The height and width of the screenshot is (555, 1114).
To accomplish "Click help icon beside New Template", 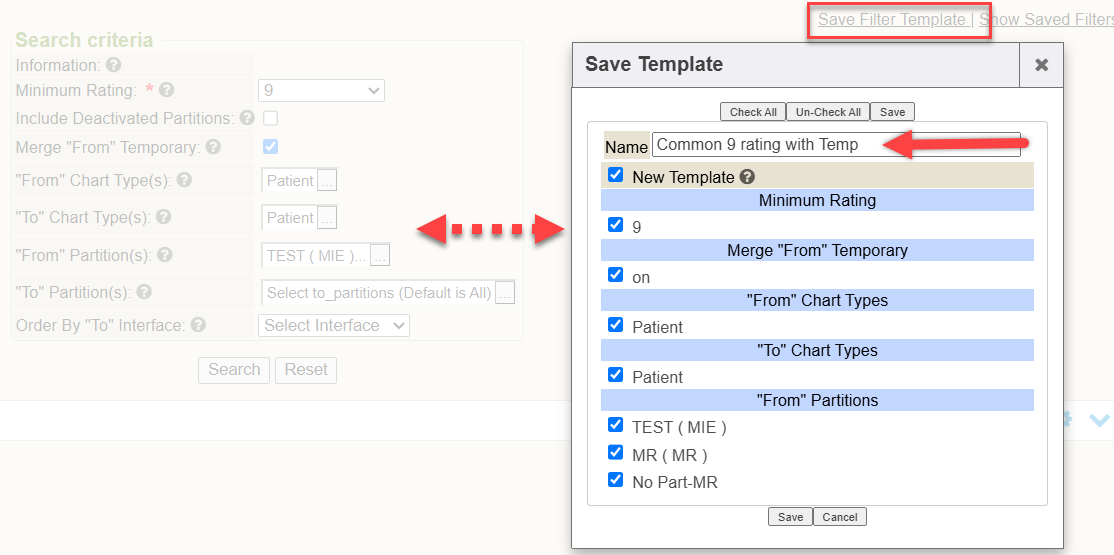I will pos(747,177).
